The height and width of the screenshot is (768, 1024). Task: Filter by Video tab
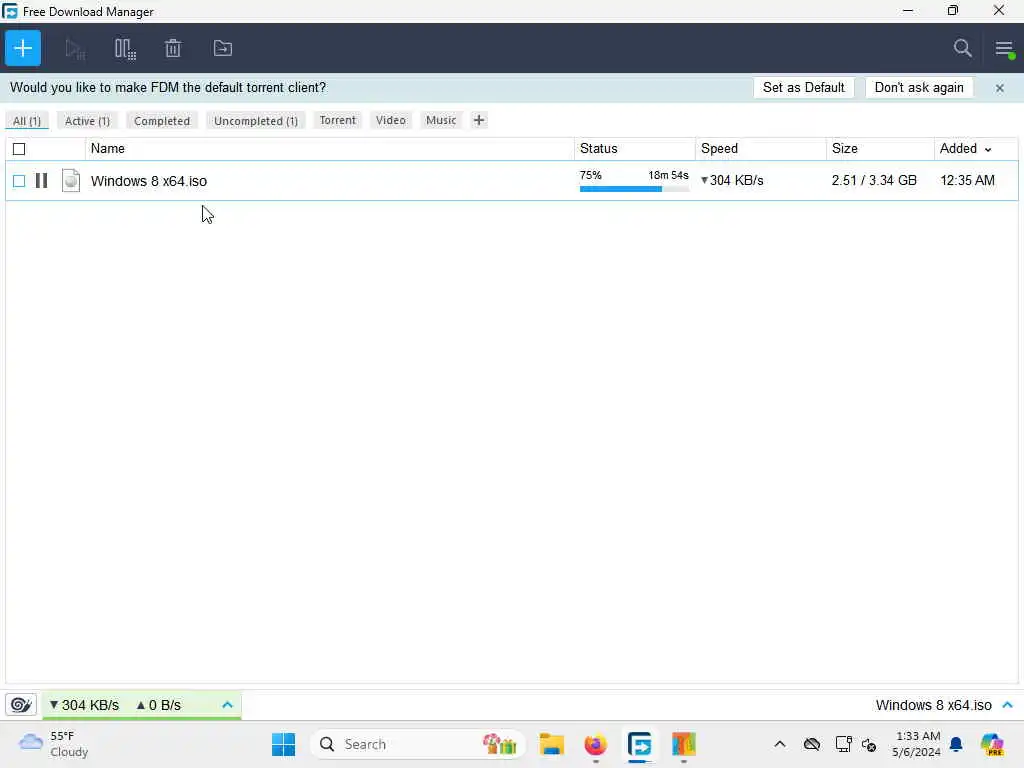click(391, 120)
